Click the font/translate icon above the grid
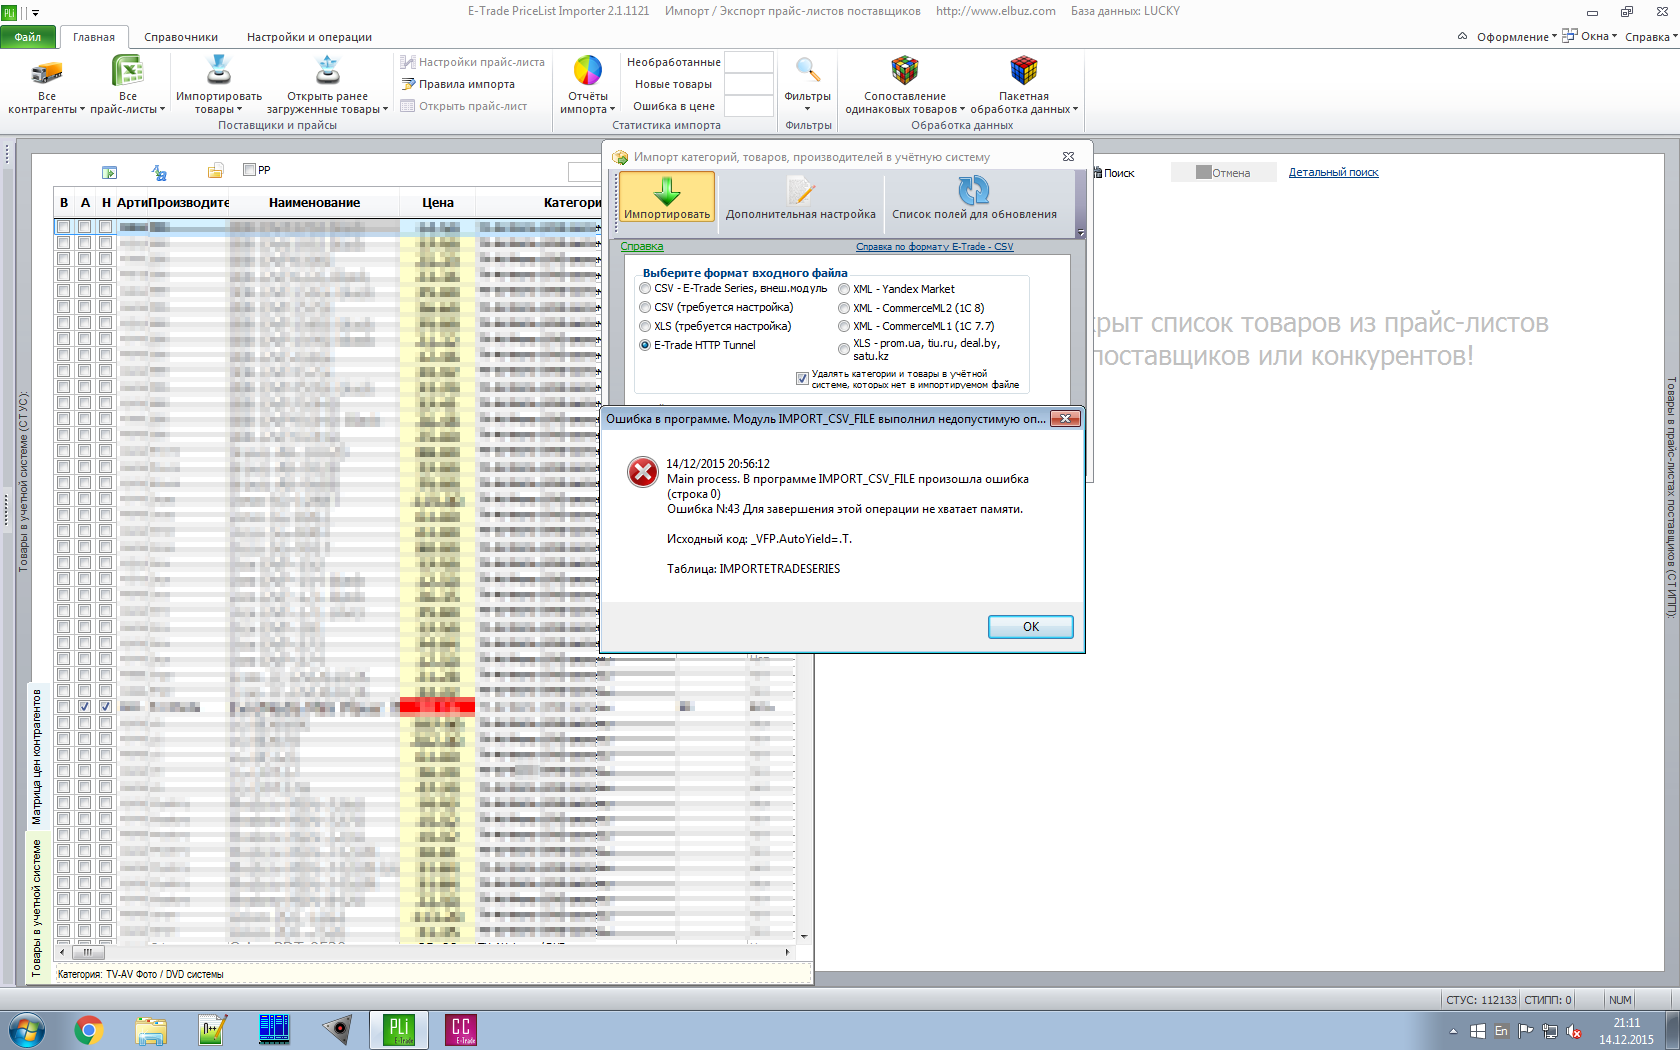The height and width of the screenshot is (1050, 1680). (x=159, y=172)
